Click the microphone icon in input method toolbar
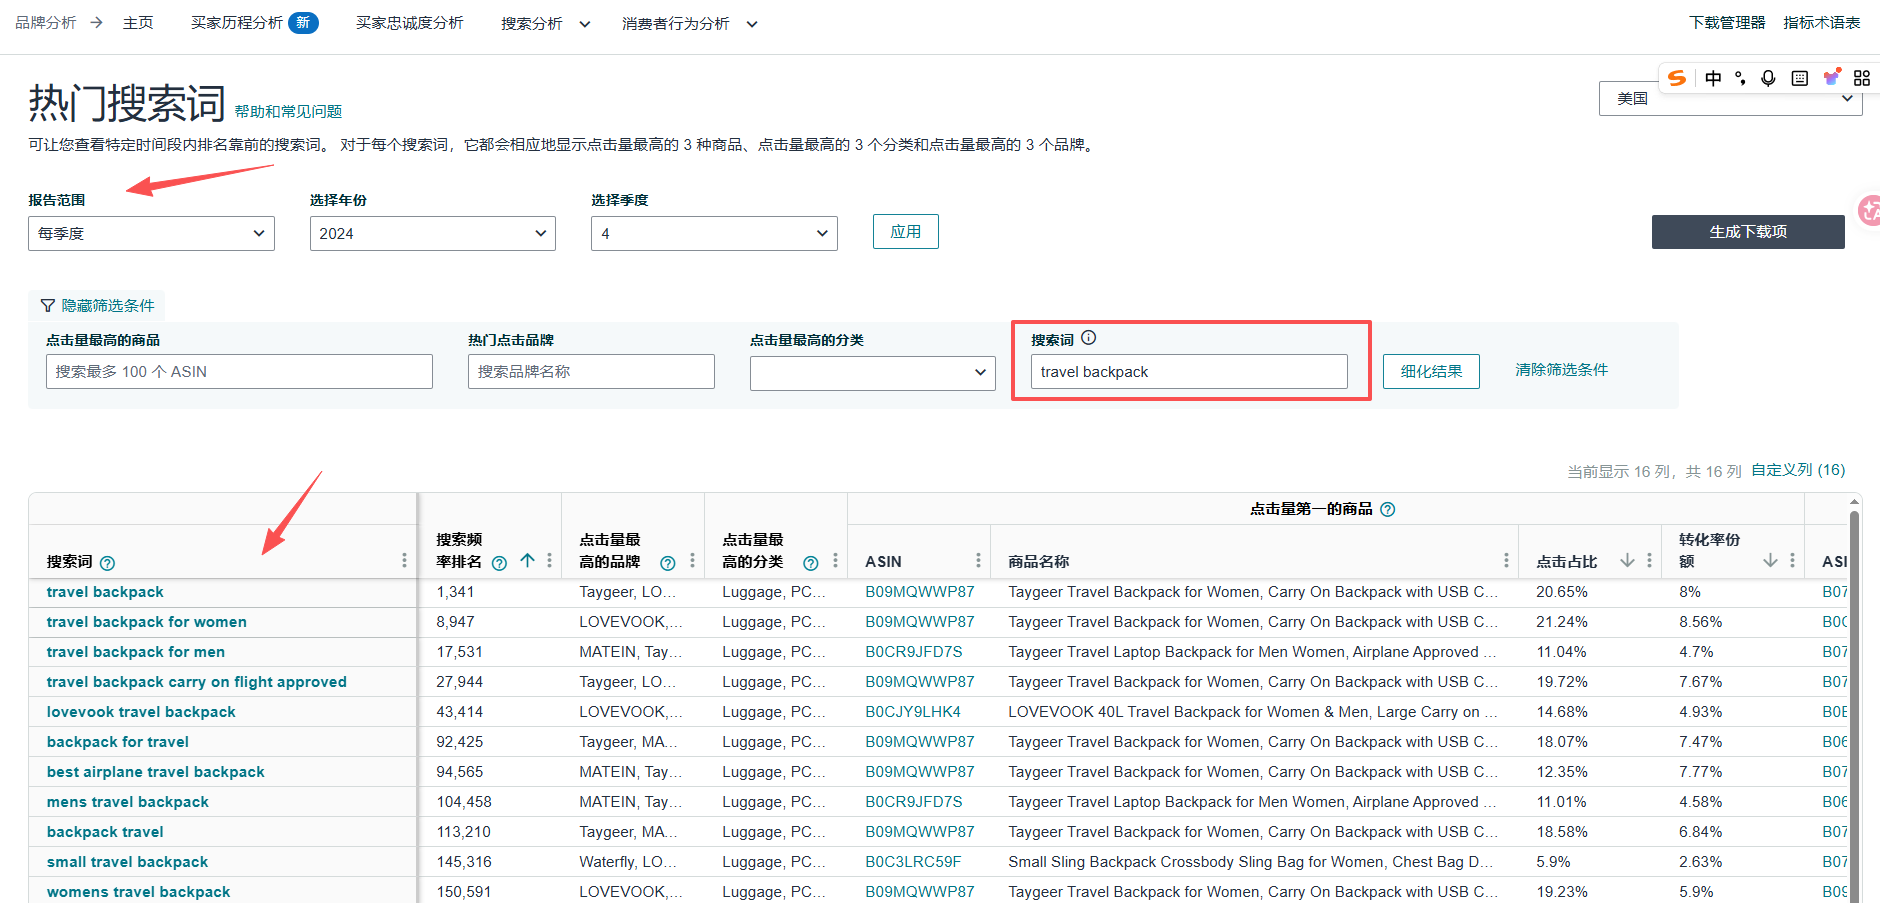This screenshot has height=903, width=1880. (x=1768, y=79)
